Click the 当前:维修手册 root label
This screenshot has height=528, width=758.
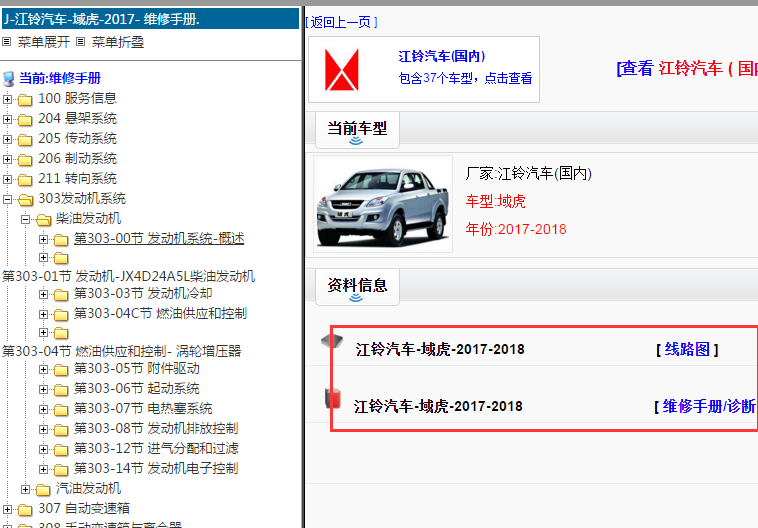click(60, 78)
